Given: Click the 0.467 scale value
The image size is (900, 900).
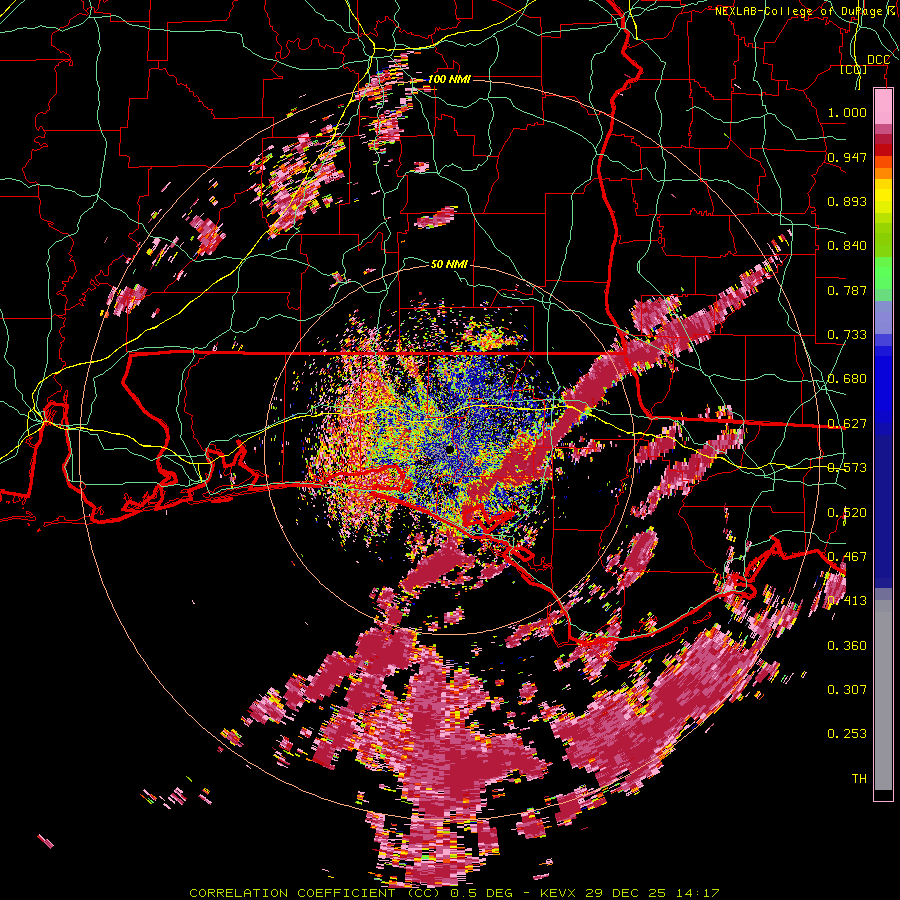Looking at the screenshot, I should point(847,557).
